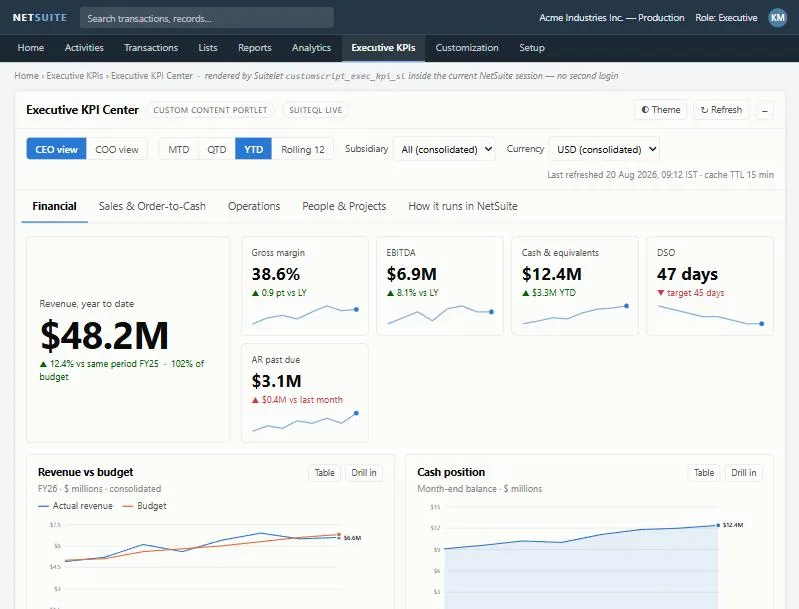Click the DSO KPI card
799x609 pixels.
[710, 286]
